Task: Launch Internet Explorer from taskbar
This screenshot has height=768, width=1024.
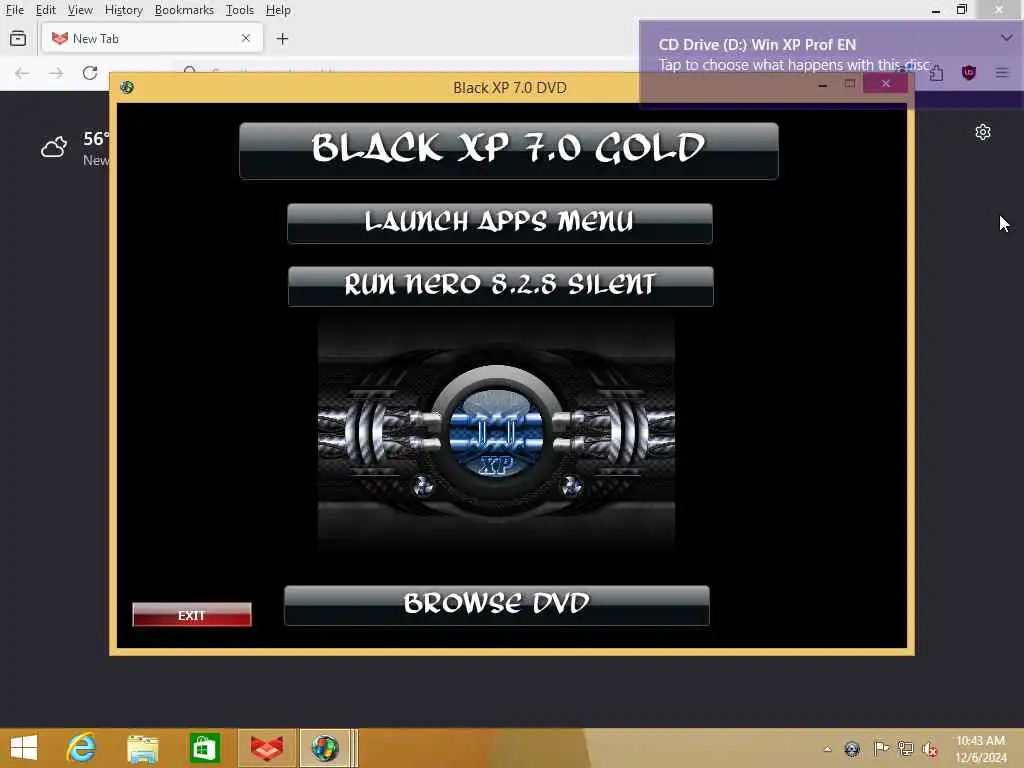Action: coord(82,748)
